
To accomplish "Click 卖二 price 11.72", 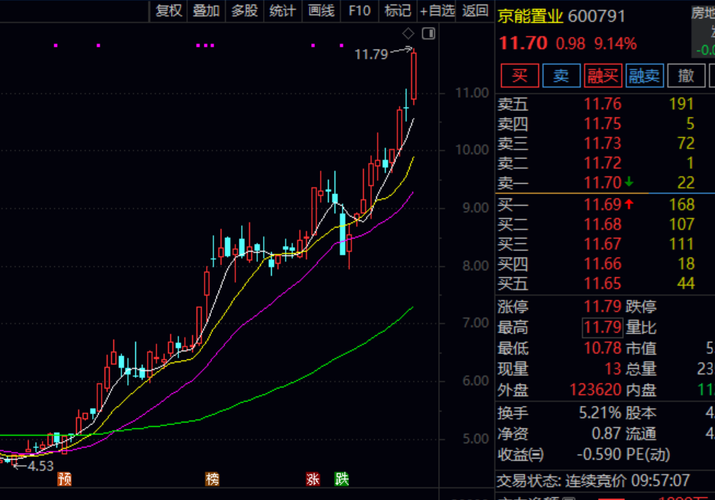I will tap(603, 163).
